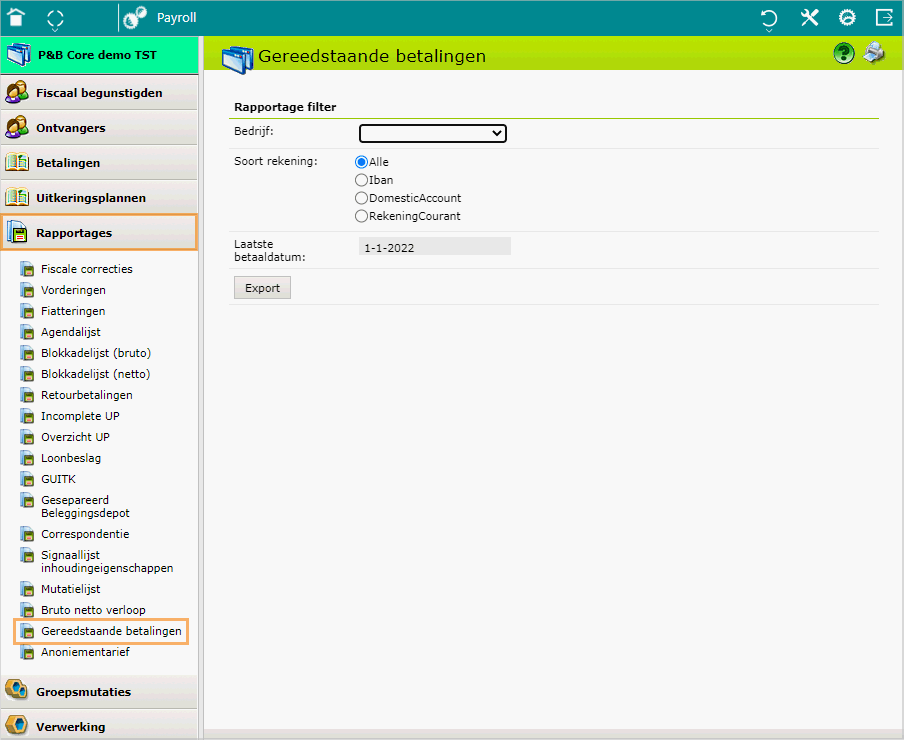Image resolution: width=904 pixels, height=740 pixels.
Task: Click the refresh arrow icon in header
Action: pos(769,20)
